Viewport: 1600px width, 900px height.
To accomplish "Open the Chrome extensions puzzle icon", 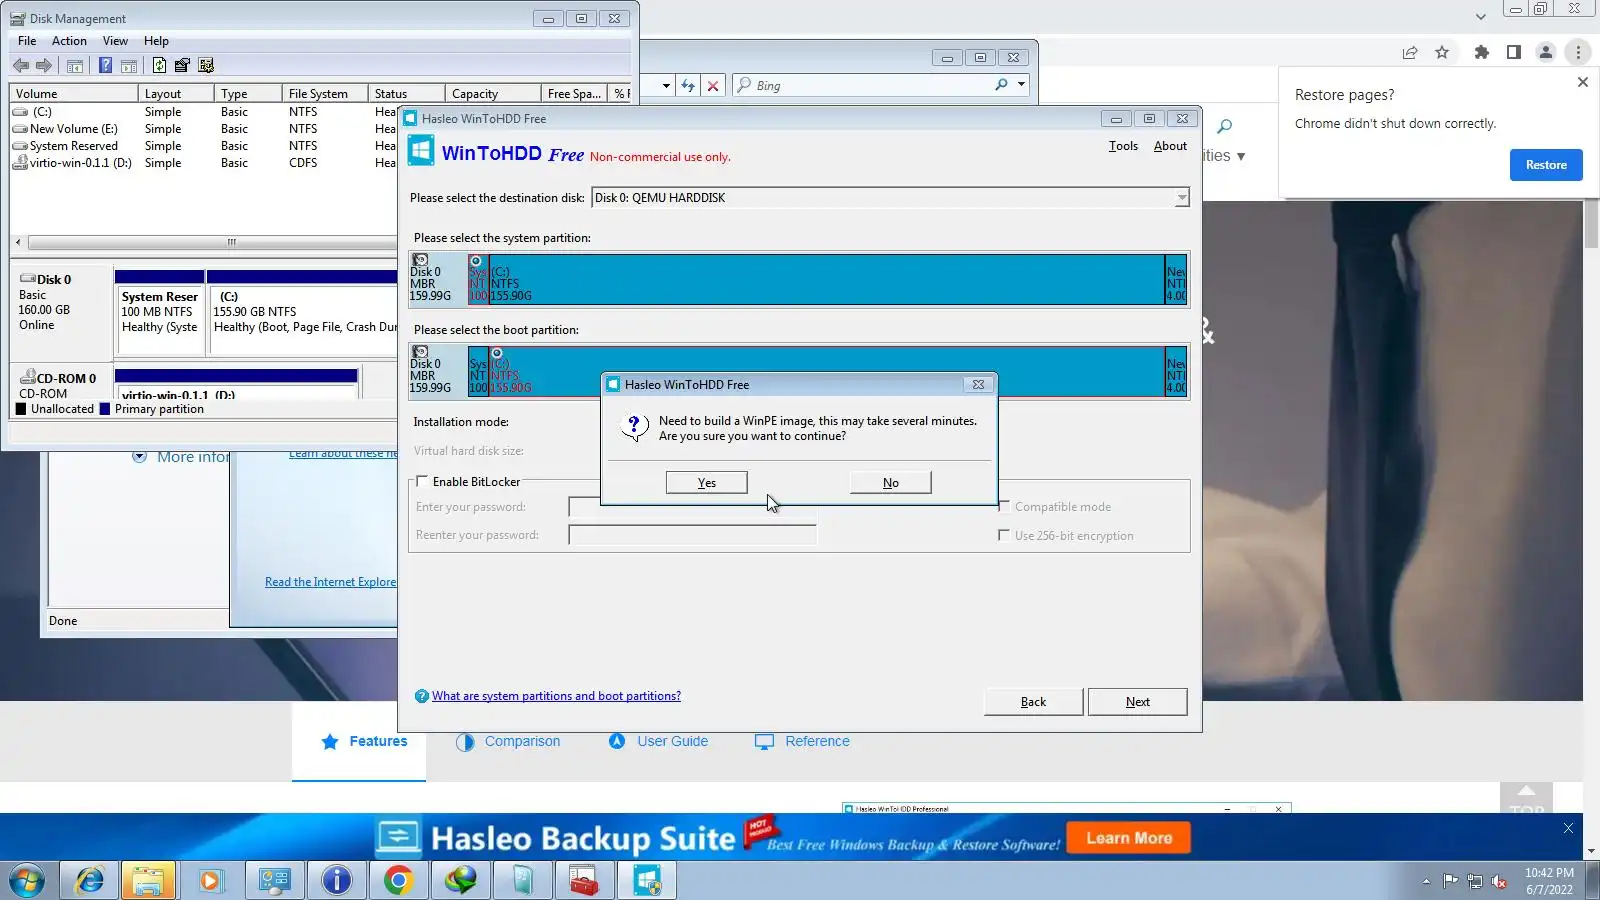I will [1482, 53].
